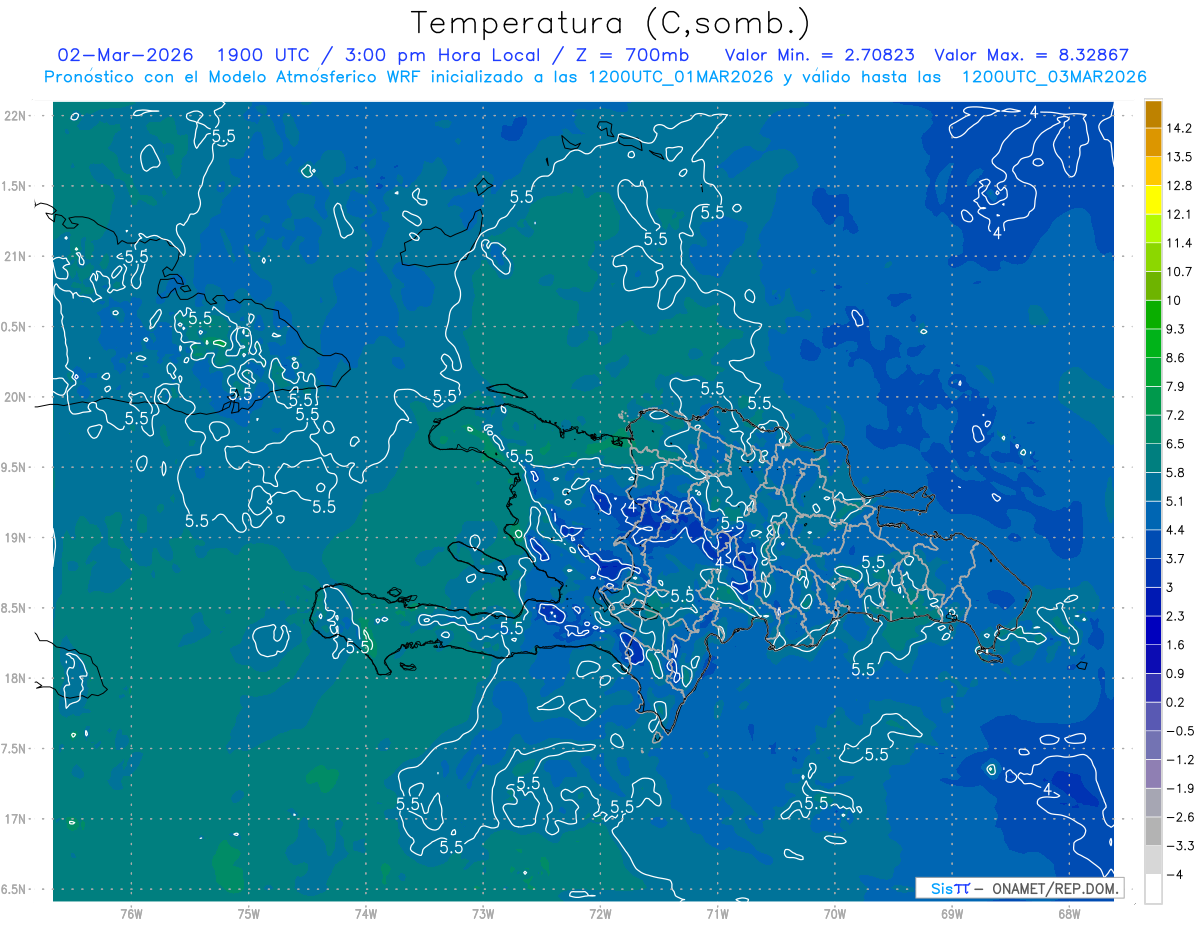
Task: Click latitude axis label '18N'
Action: (x=16, y=679)
